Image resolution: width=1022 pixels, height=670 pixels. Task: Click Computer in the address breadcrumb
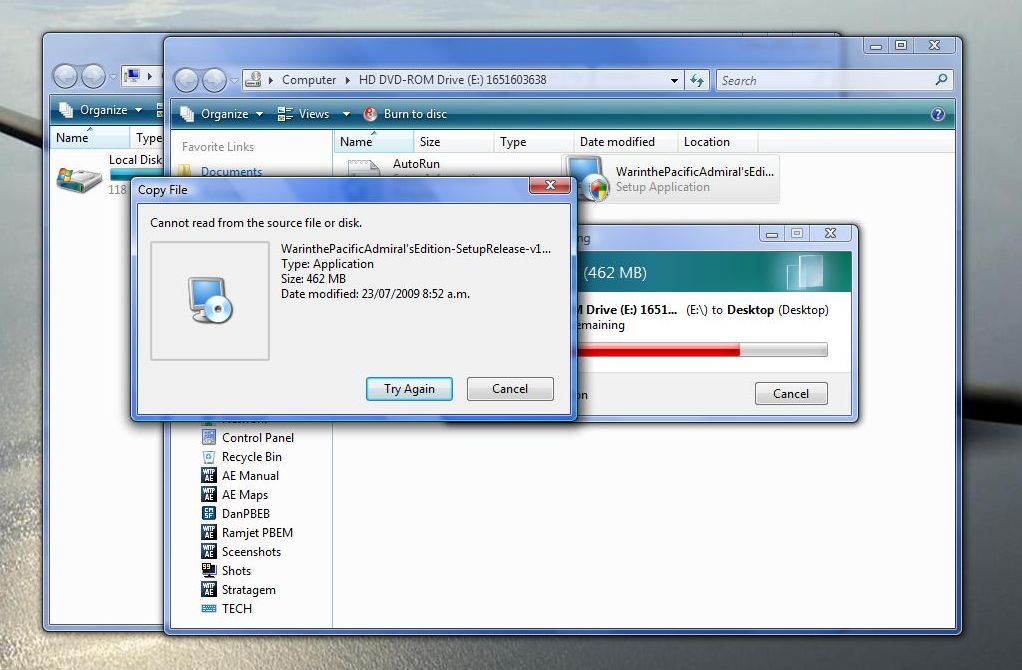(x=309, y=80)
